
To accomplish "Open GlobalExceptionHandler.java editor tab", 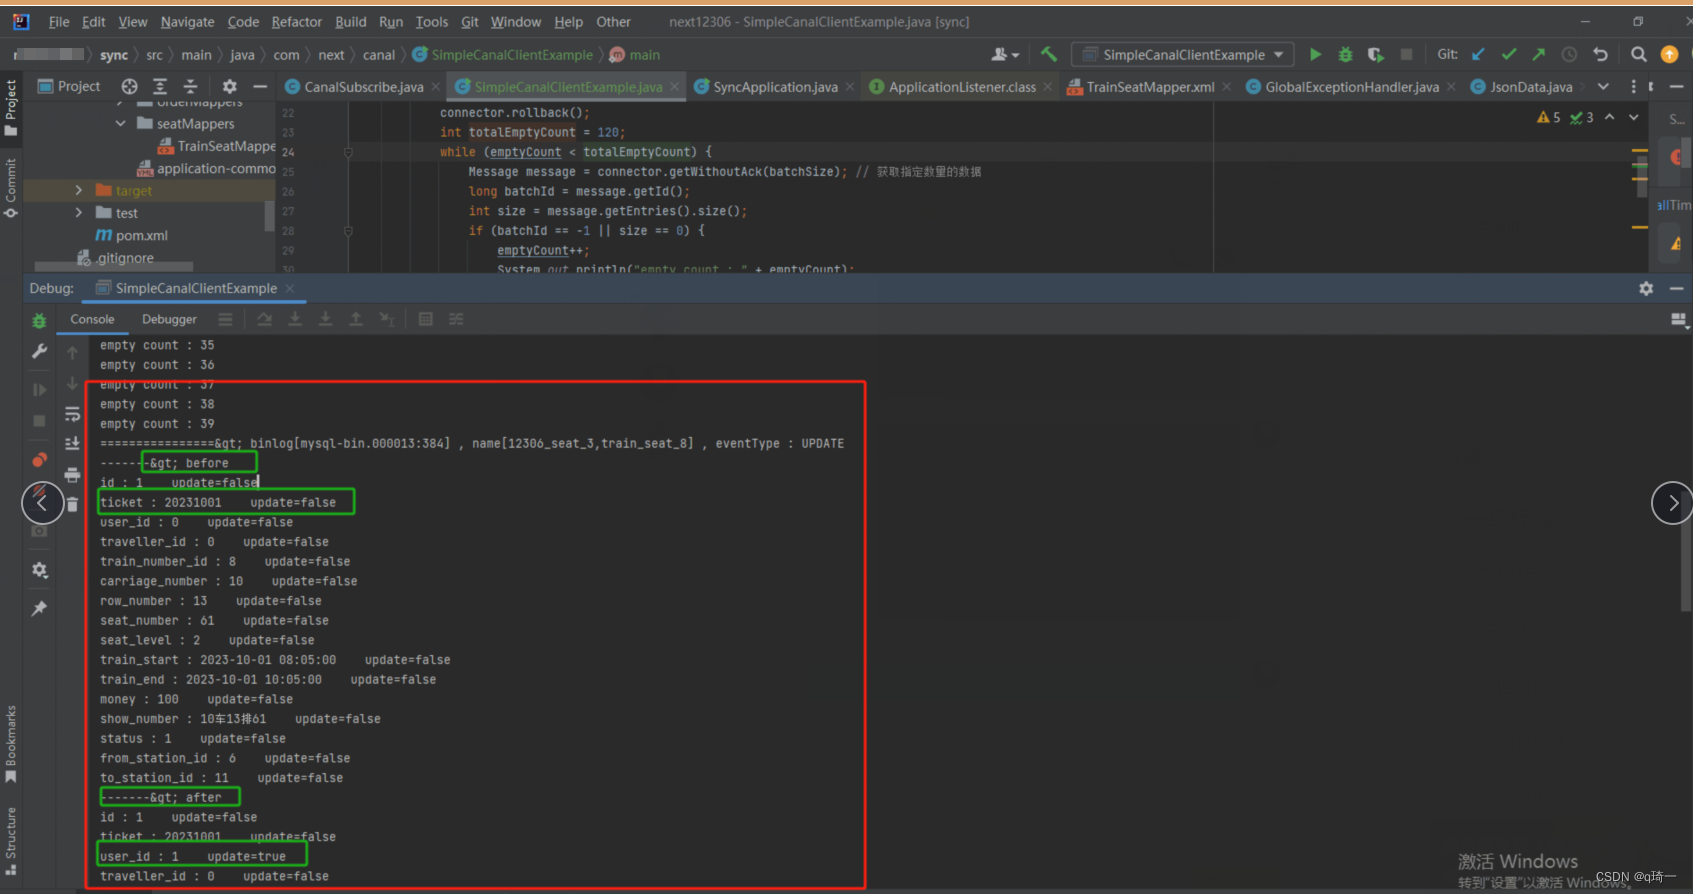I will 1352,87.
